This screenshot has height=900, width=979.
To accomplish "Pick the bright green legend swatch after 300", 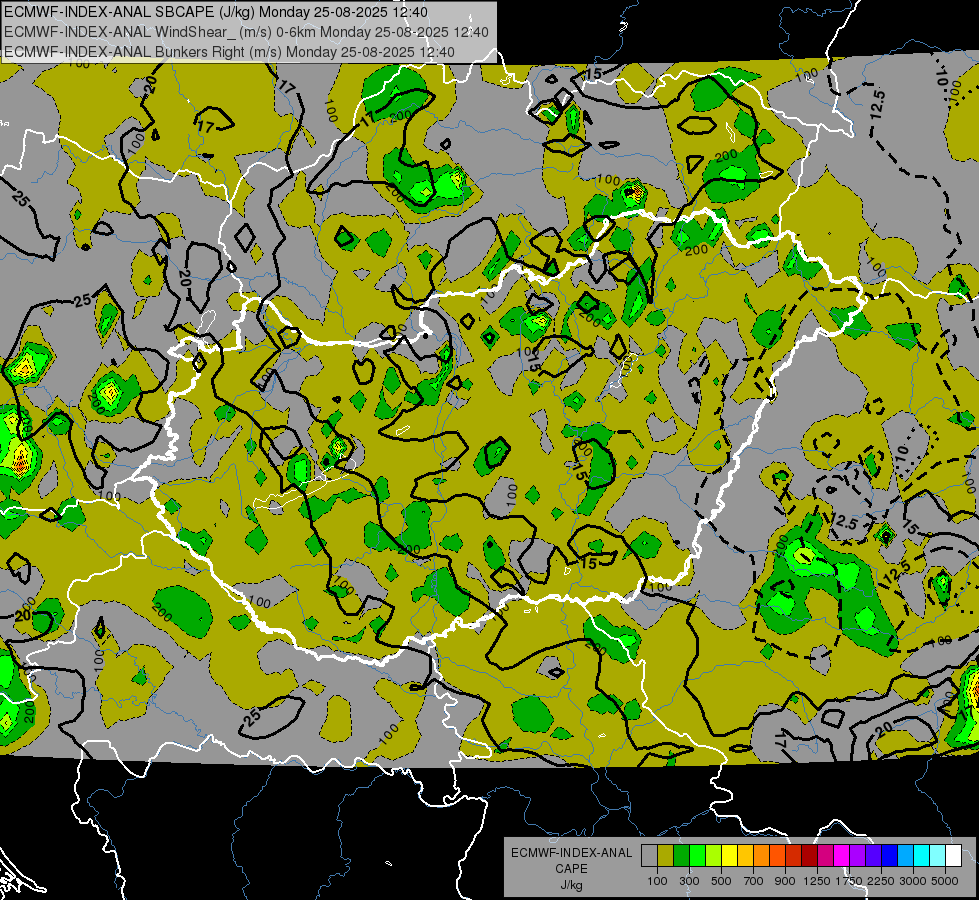I will pyautogui.click(x=697, y=855).
